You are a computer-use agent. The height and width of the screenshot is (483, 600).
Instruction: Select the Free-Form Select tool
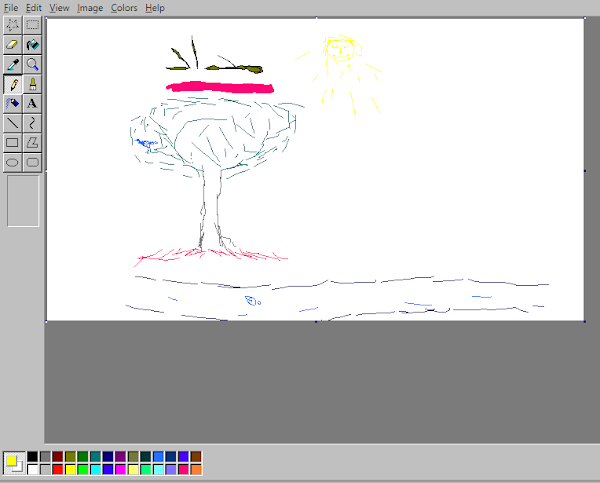tap(12, 25)
